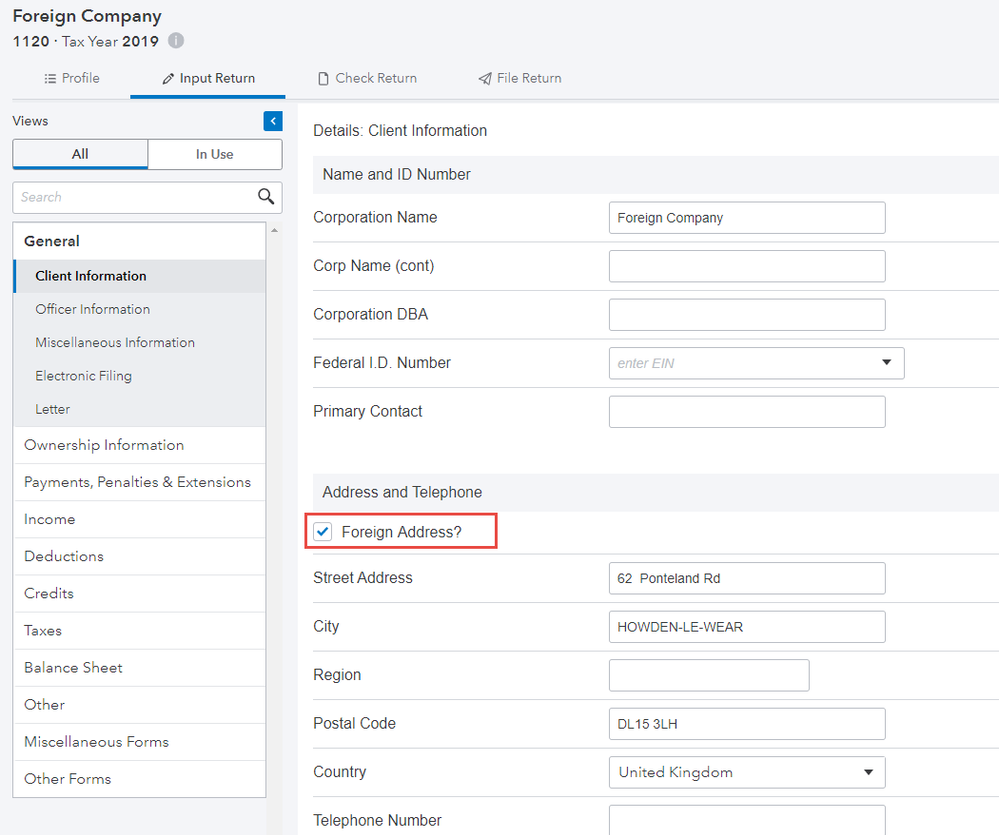999x835 pixels.
Task: Switch to the Profile tab
Action: (72, 78)
